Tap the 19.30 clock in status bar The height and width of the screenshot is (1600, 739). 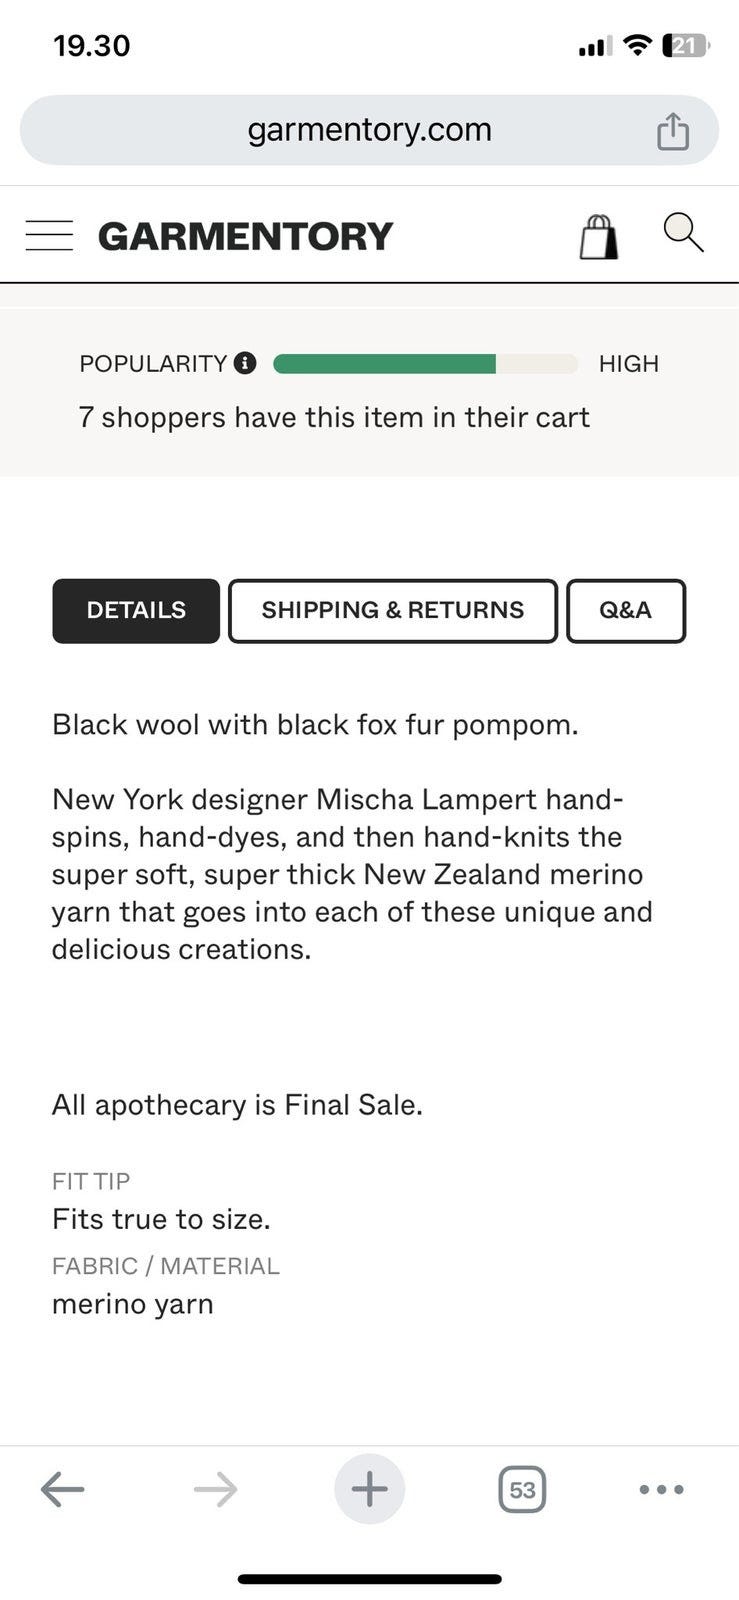coord(91,46)
